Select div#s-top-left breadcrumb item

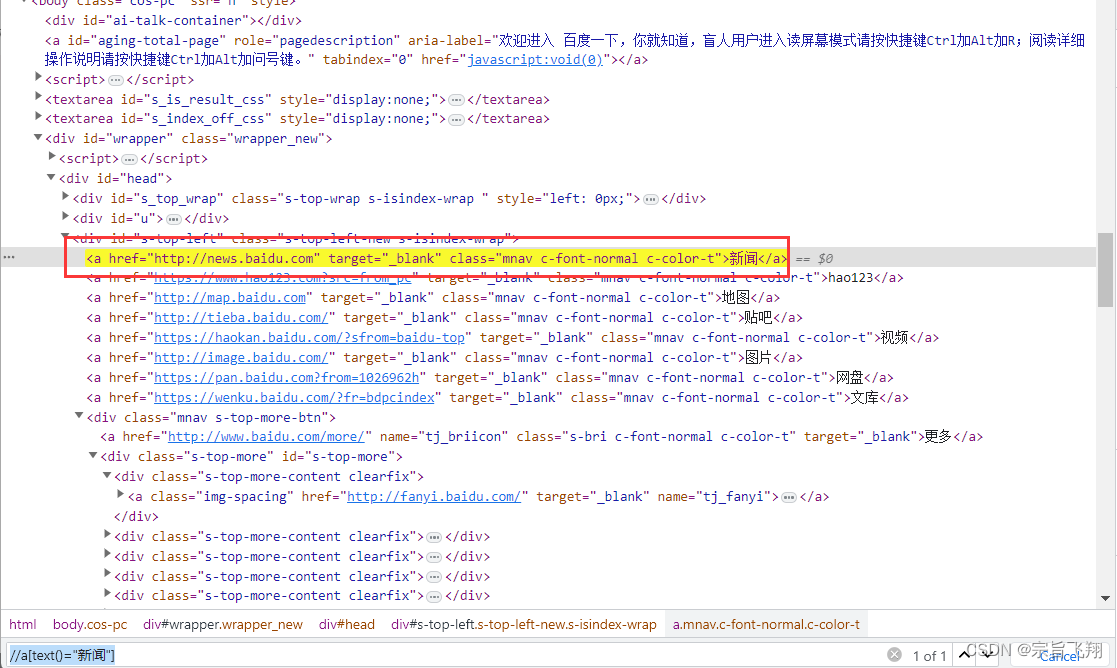[524, 625]
